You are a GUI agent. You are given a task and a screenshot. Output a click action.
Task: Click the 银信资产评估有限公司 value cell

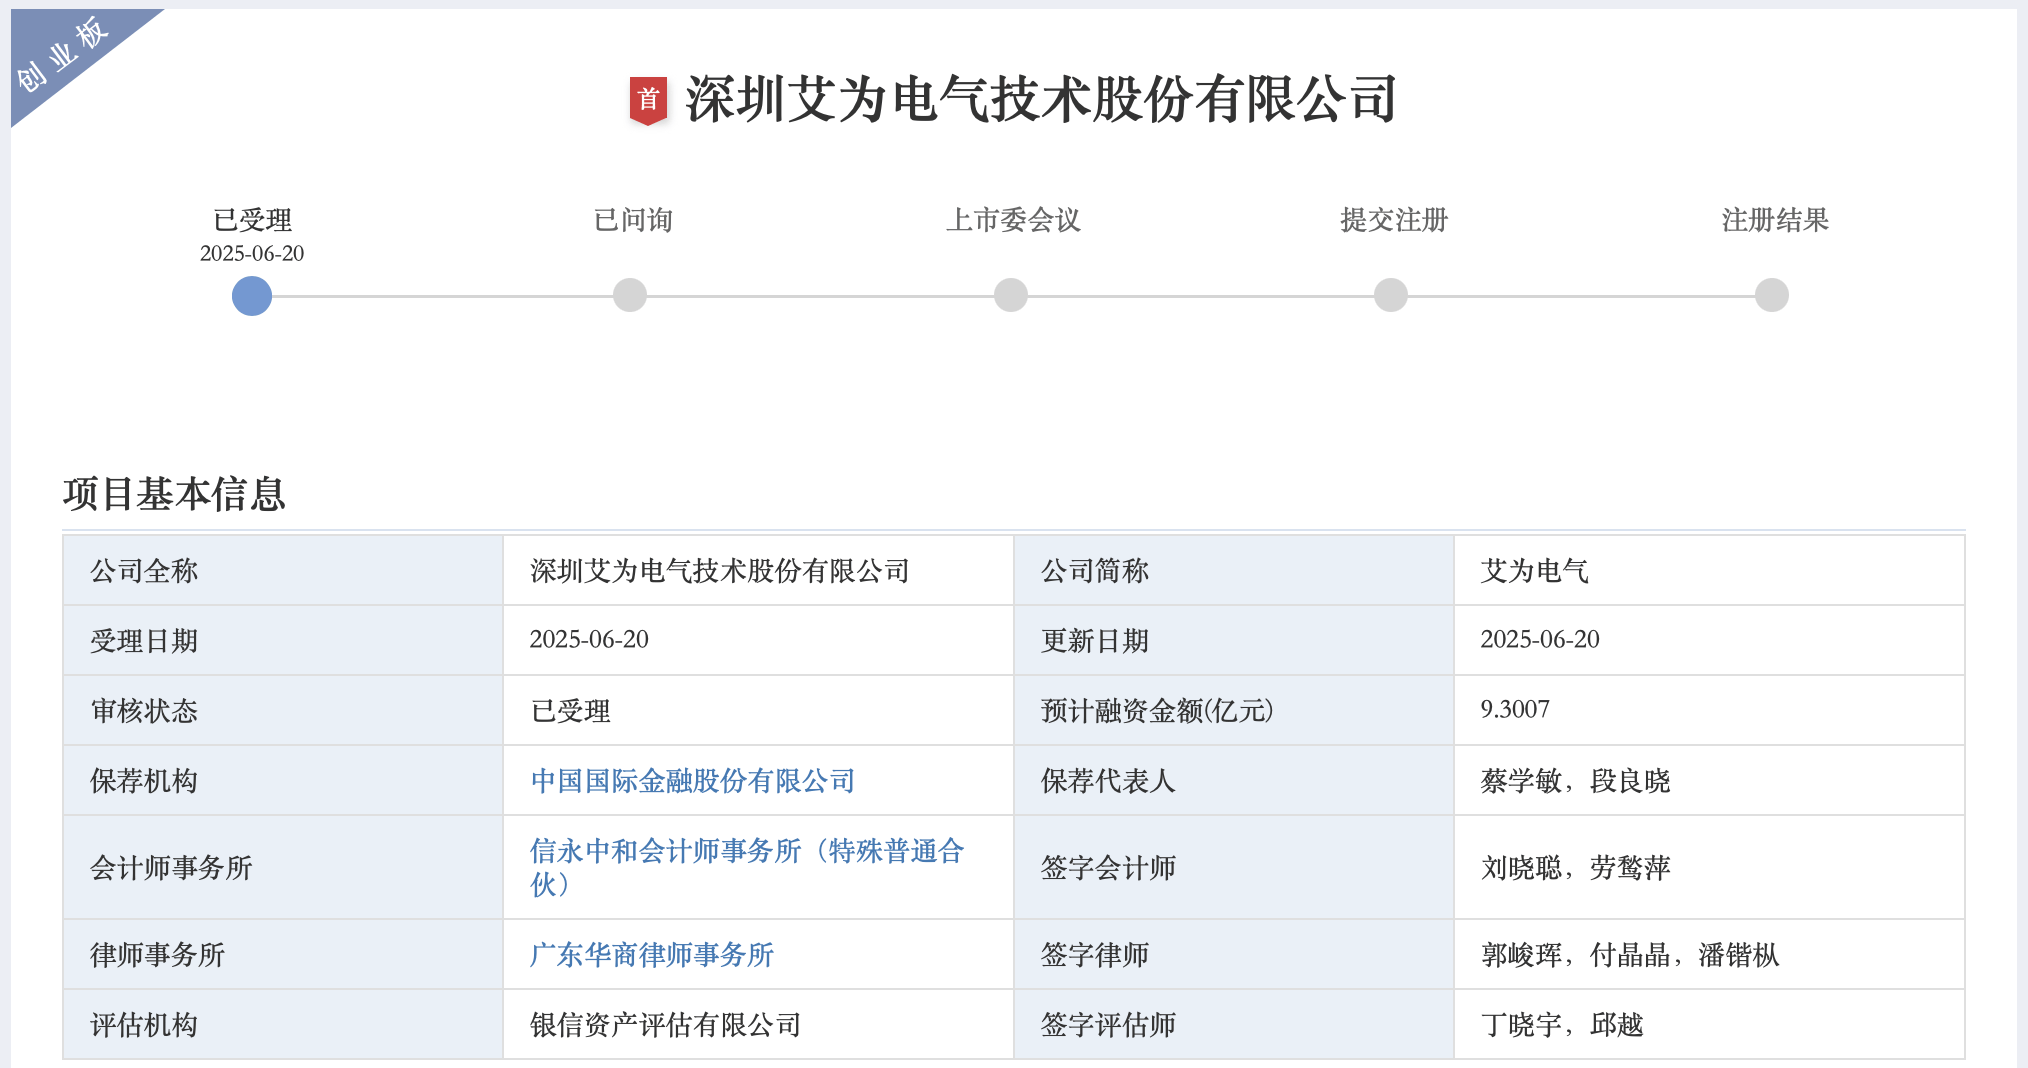coord(758,1024)
